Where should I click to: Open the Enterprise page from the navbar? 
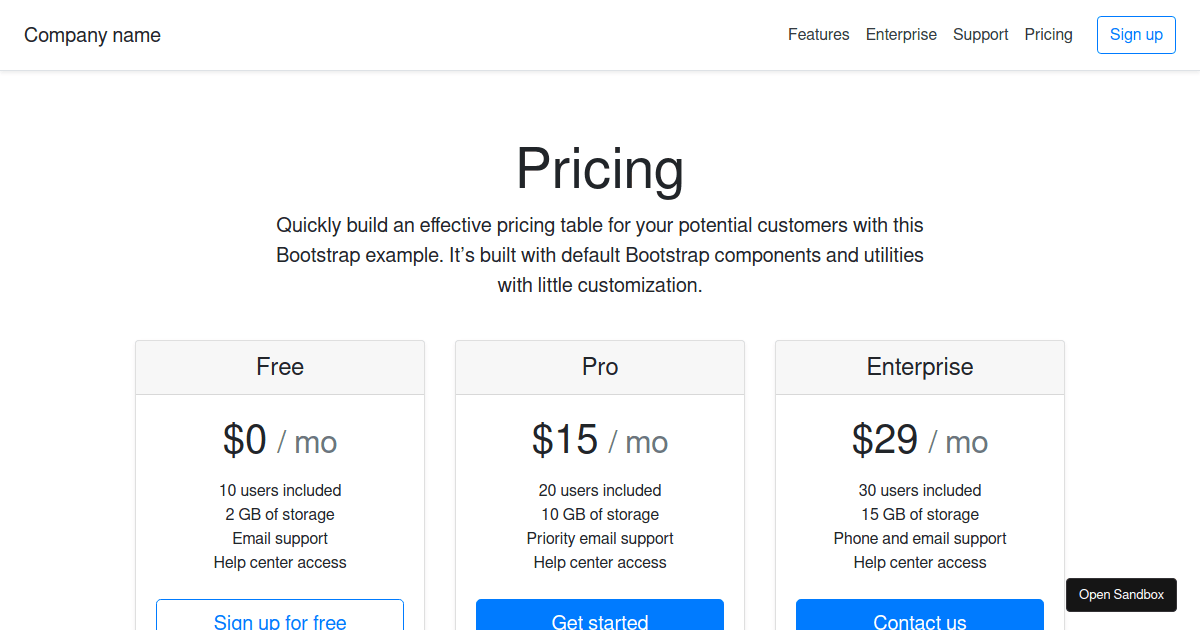point(901,34)
